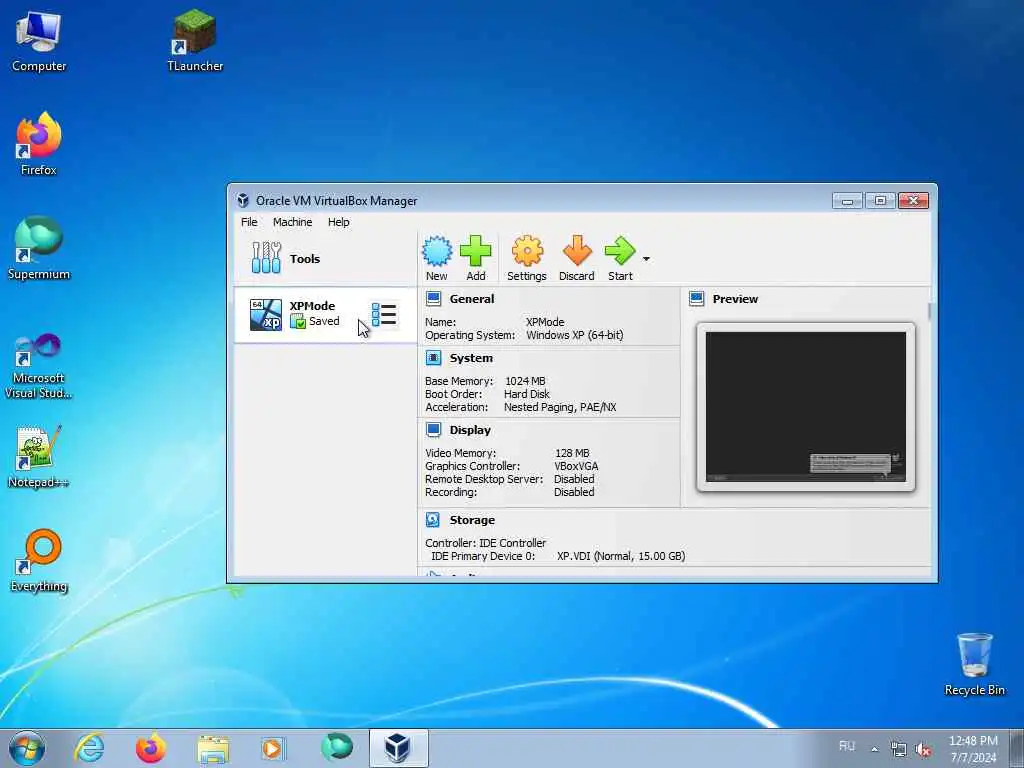1024x768 pixels.
Task: Open the Help menu
Action: (338, 222)
